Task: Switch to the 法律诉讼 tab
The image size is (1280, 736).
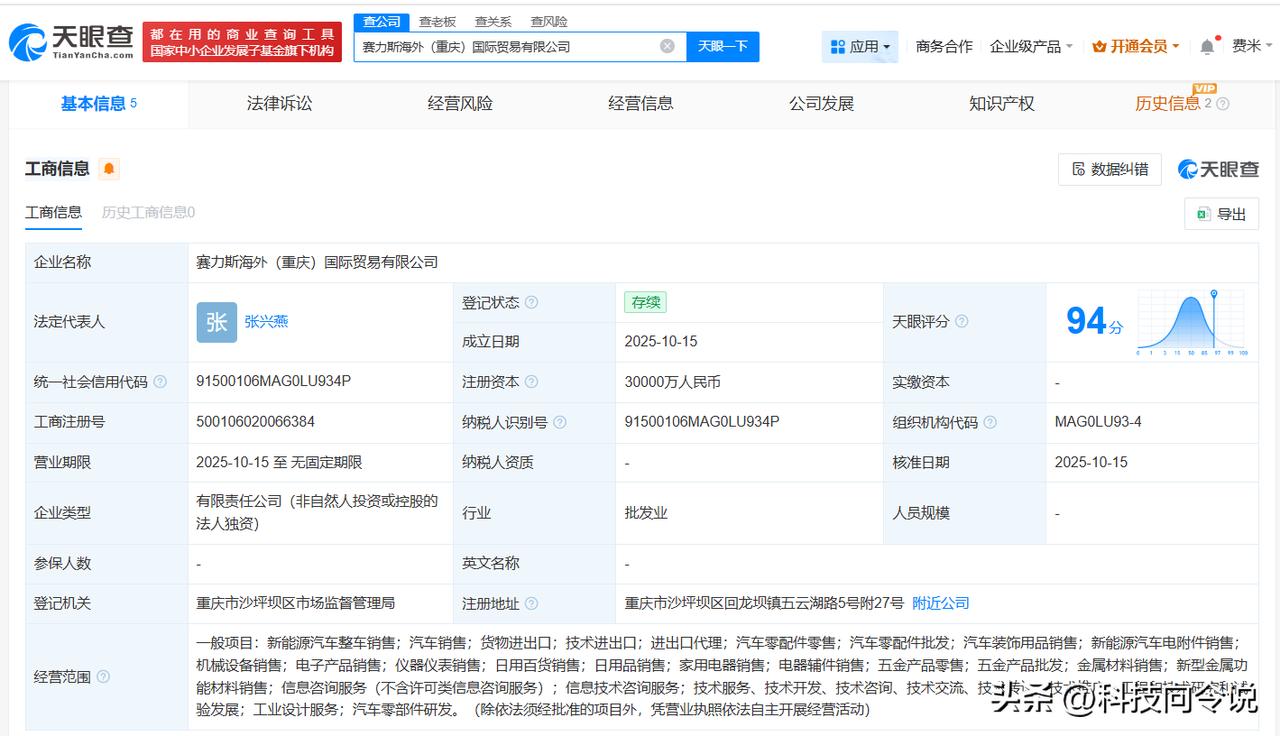Action: pos(279,103)
